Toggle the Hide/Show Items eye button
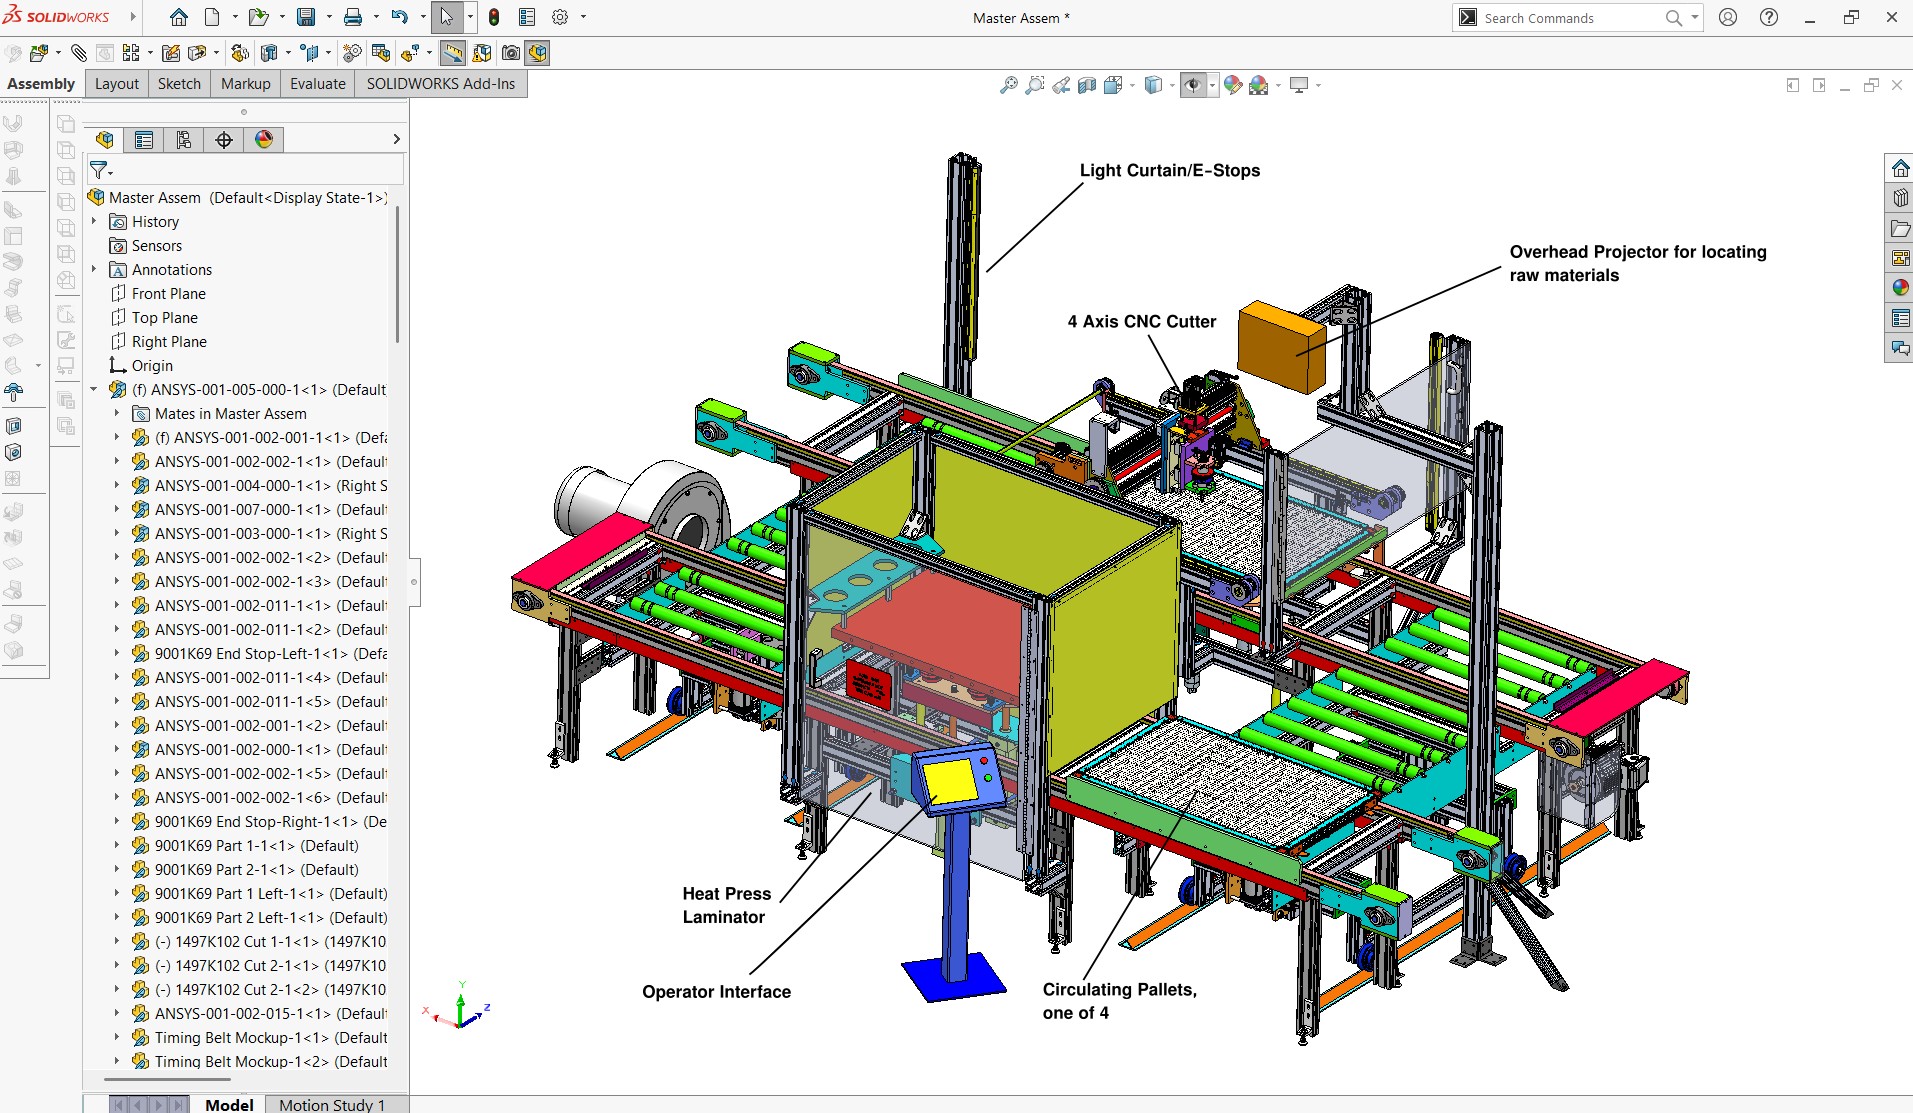This screenshot has height=1113, width=1913. (x=1192, y=86)
